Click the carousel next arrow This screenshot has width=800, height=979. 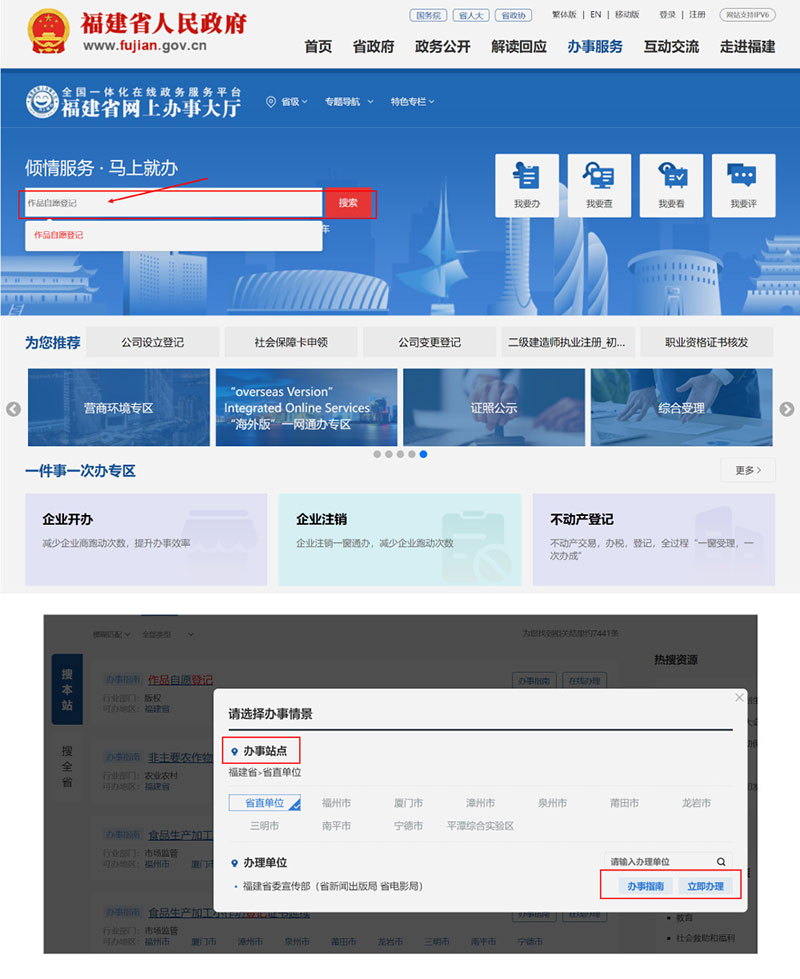787,409
